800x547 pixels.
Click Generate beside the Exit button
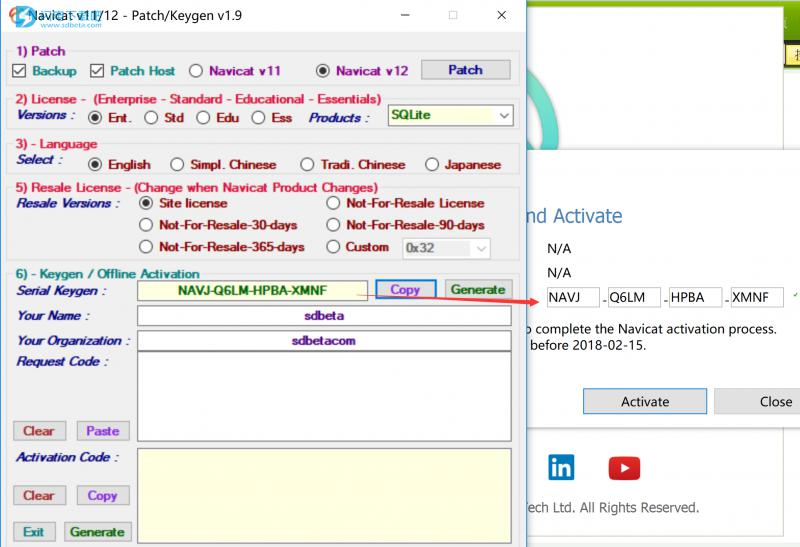pos(97,532)
